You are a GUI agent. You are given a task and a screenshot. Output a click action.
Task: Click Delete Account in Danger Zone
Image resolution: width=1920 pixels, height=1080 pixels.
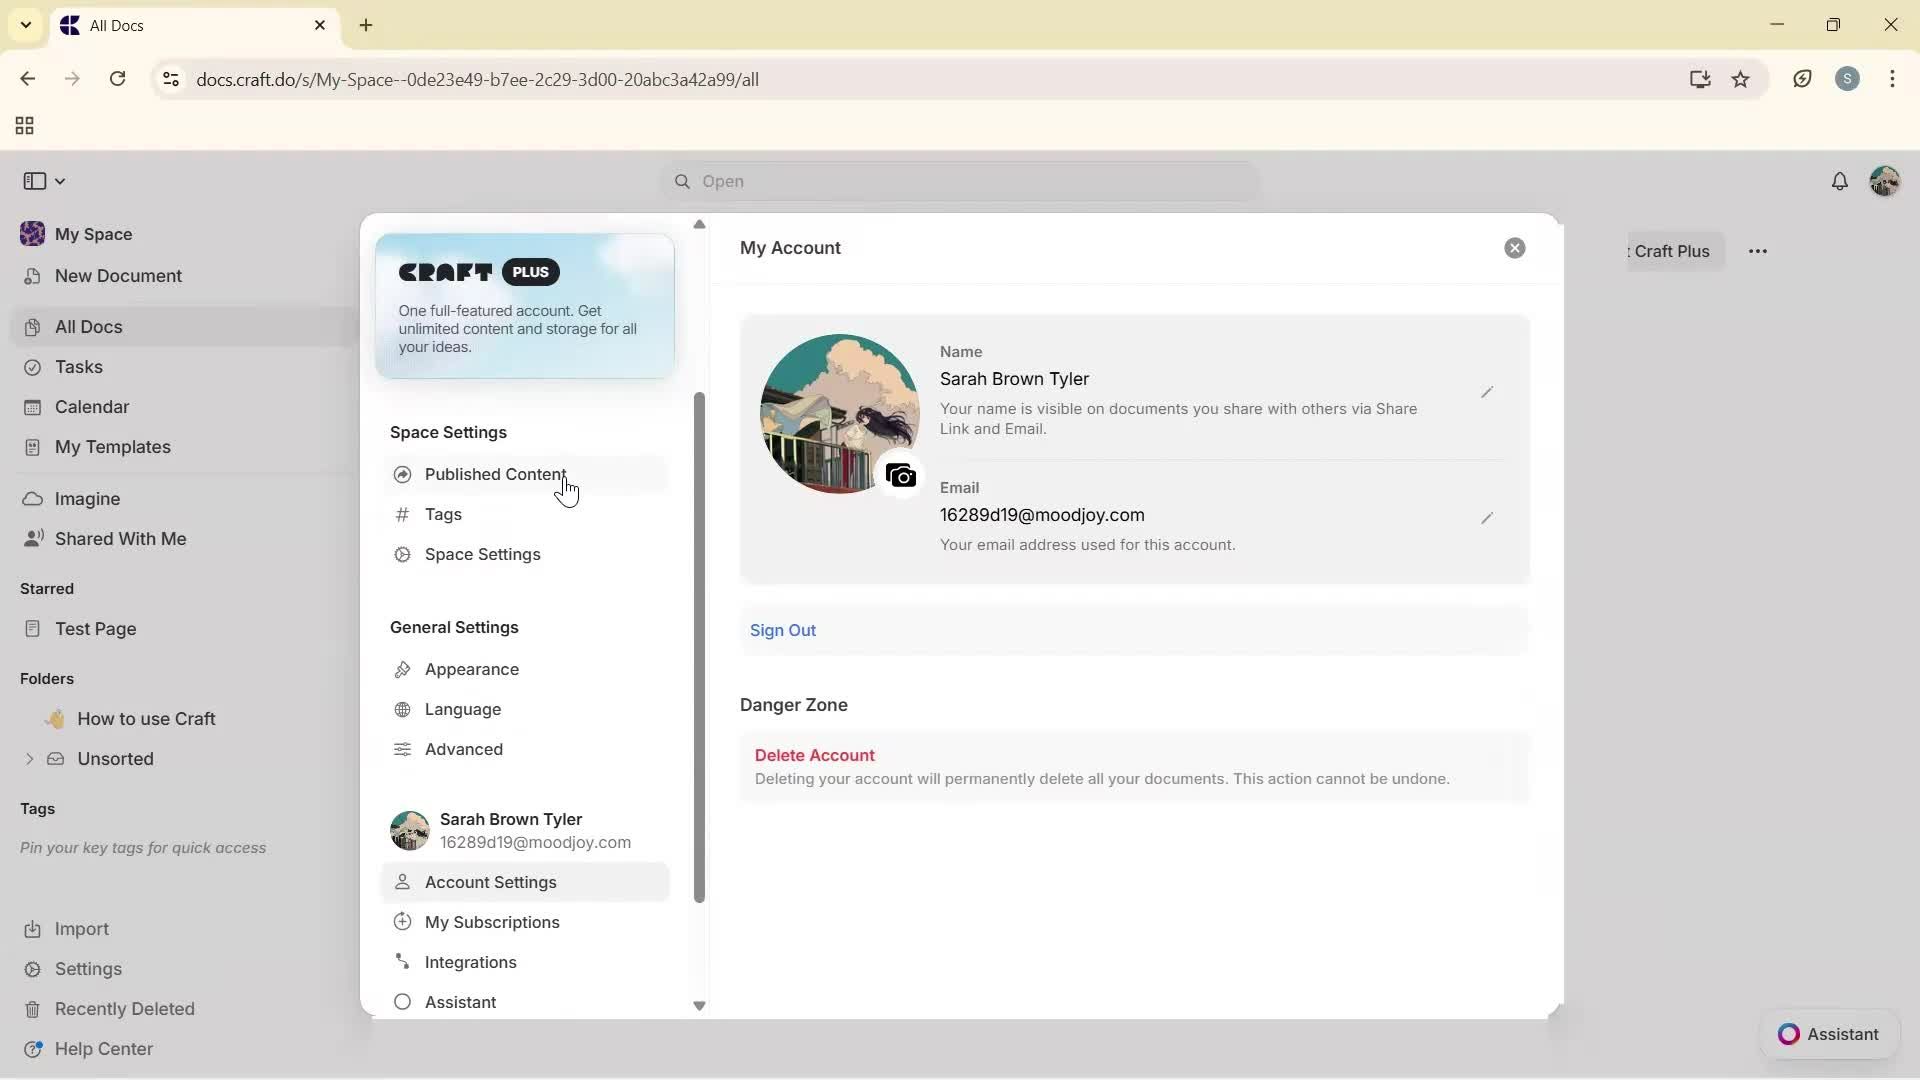[x=814, y=754]
